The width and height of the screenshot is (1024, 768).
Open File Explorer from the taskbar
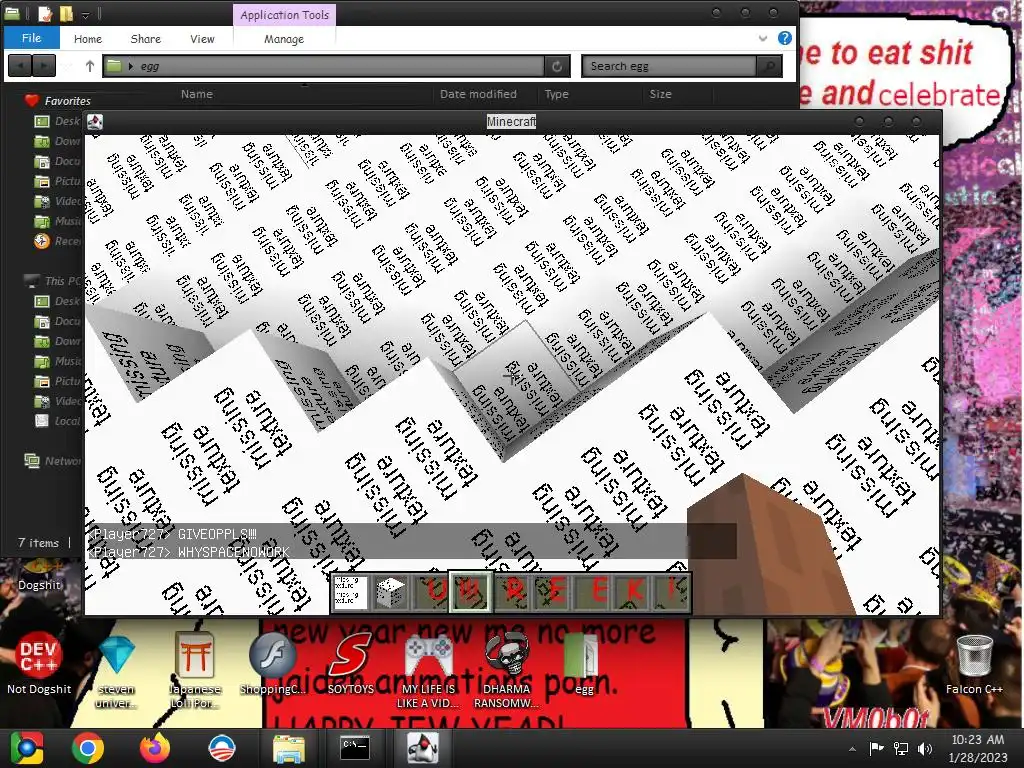pos(288,748)
